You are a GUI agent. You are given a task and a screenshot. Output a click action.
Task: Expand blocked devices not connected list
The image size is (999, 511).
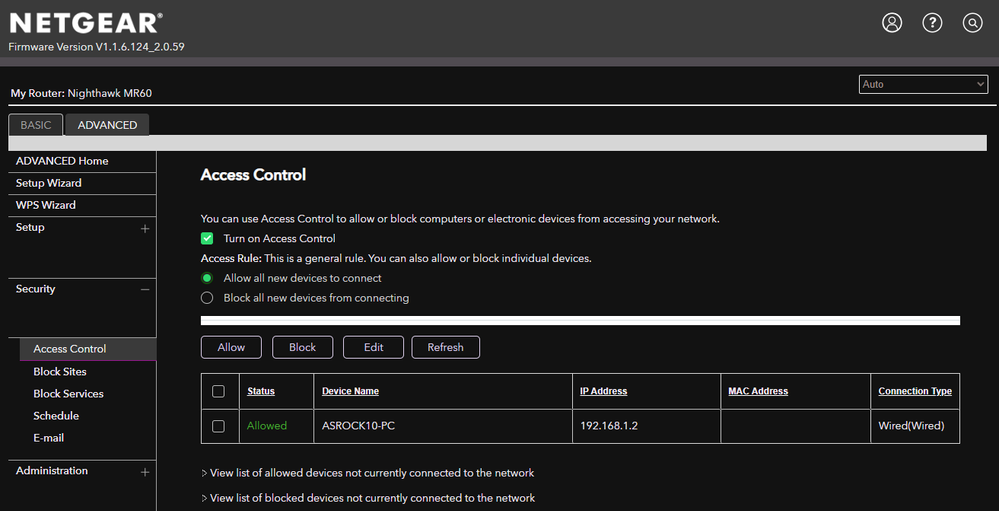(x=368, y=498)
